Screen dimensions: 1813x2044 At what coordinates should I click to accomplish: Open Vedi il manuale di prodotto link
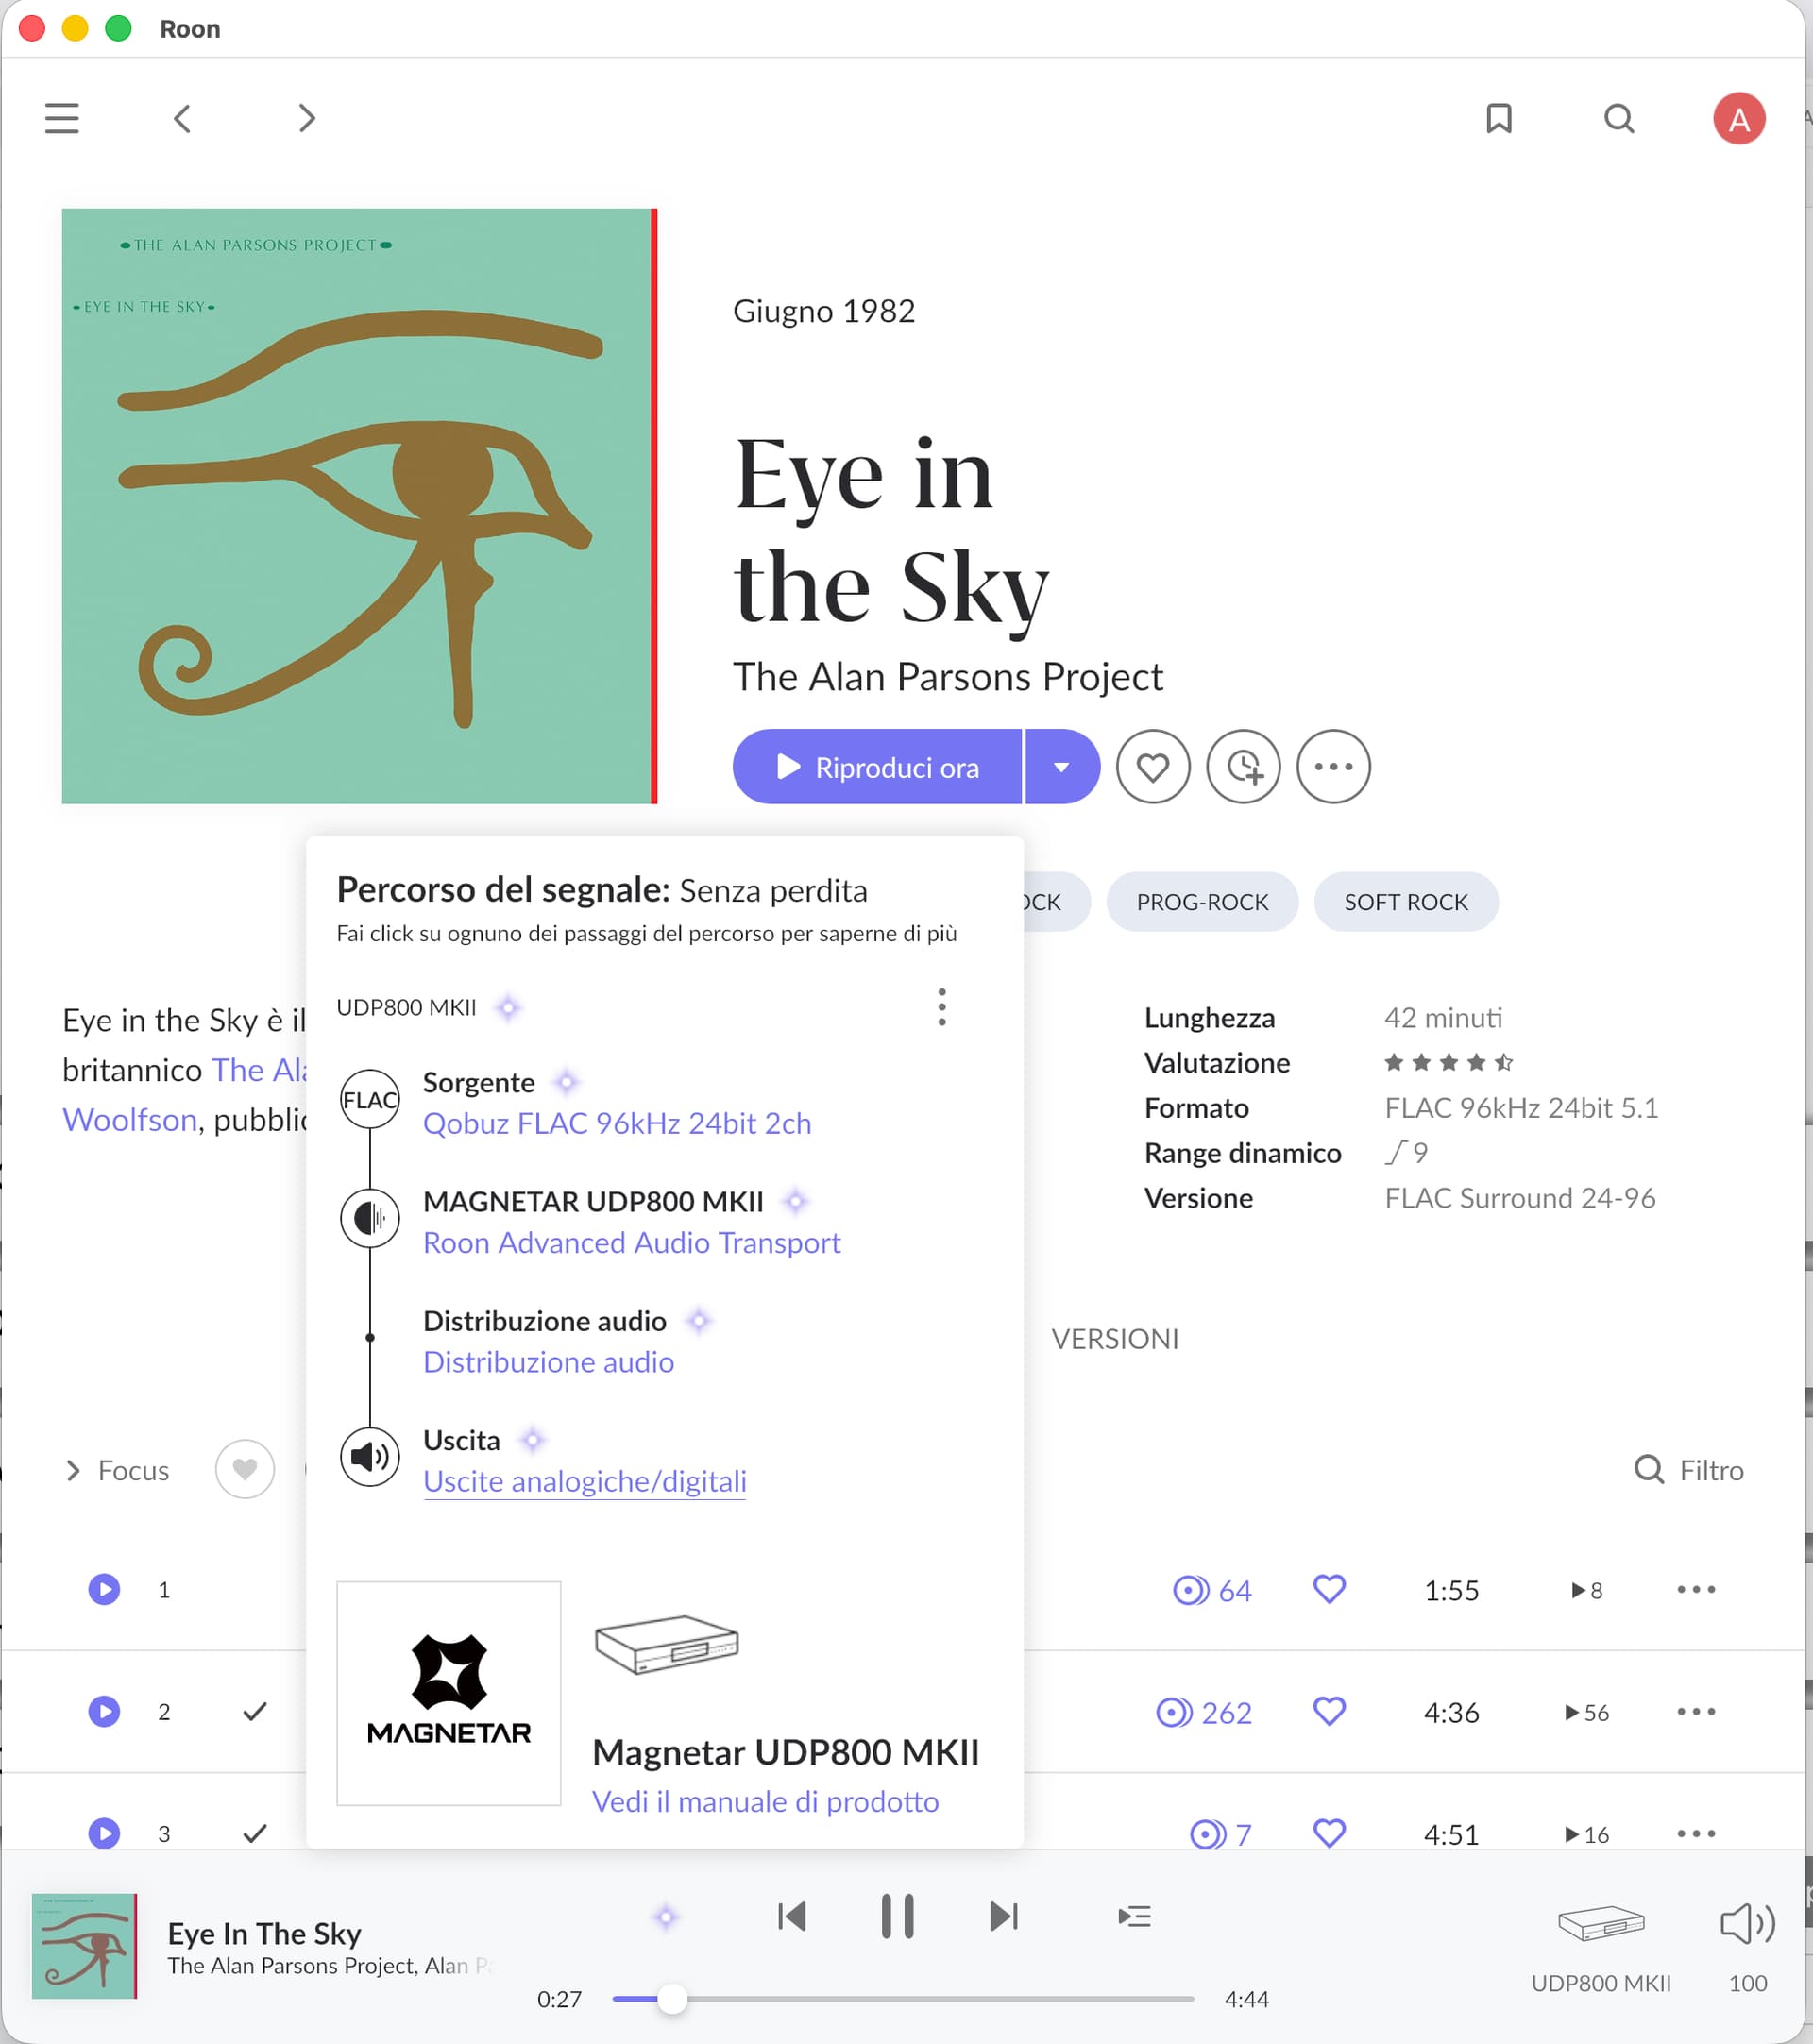pos(765,1801)
